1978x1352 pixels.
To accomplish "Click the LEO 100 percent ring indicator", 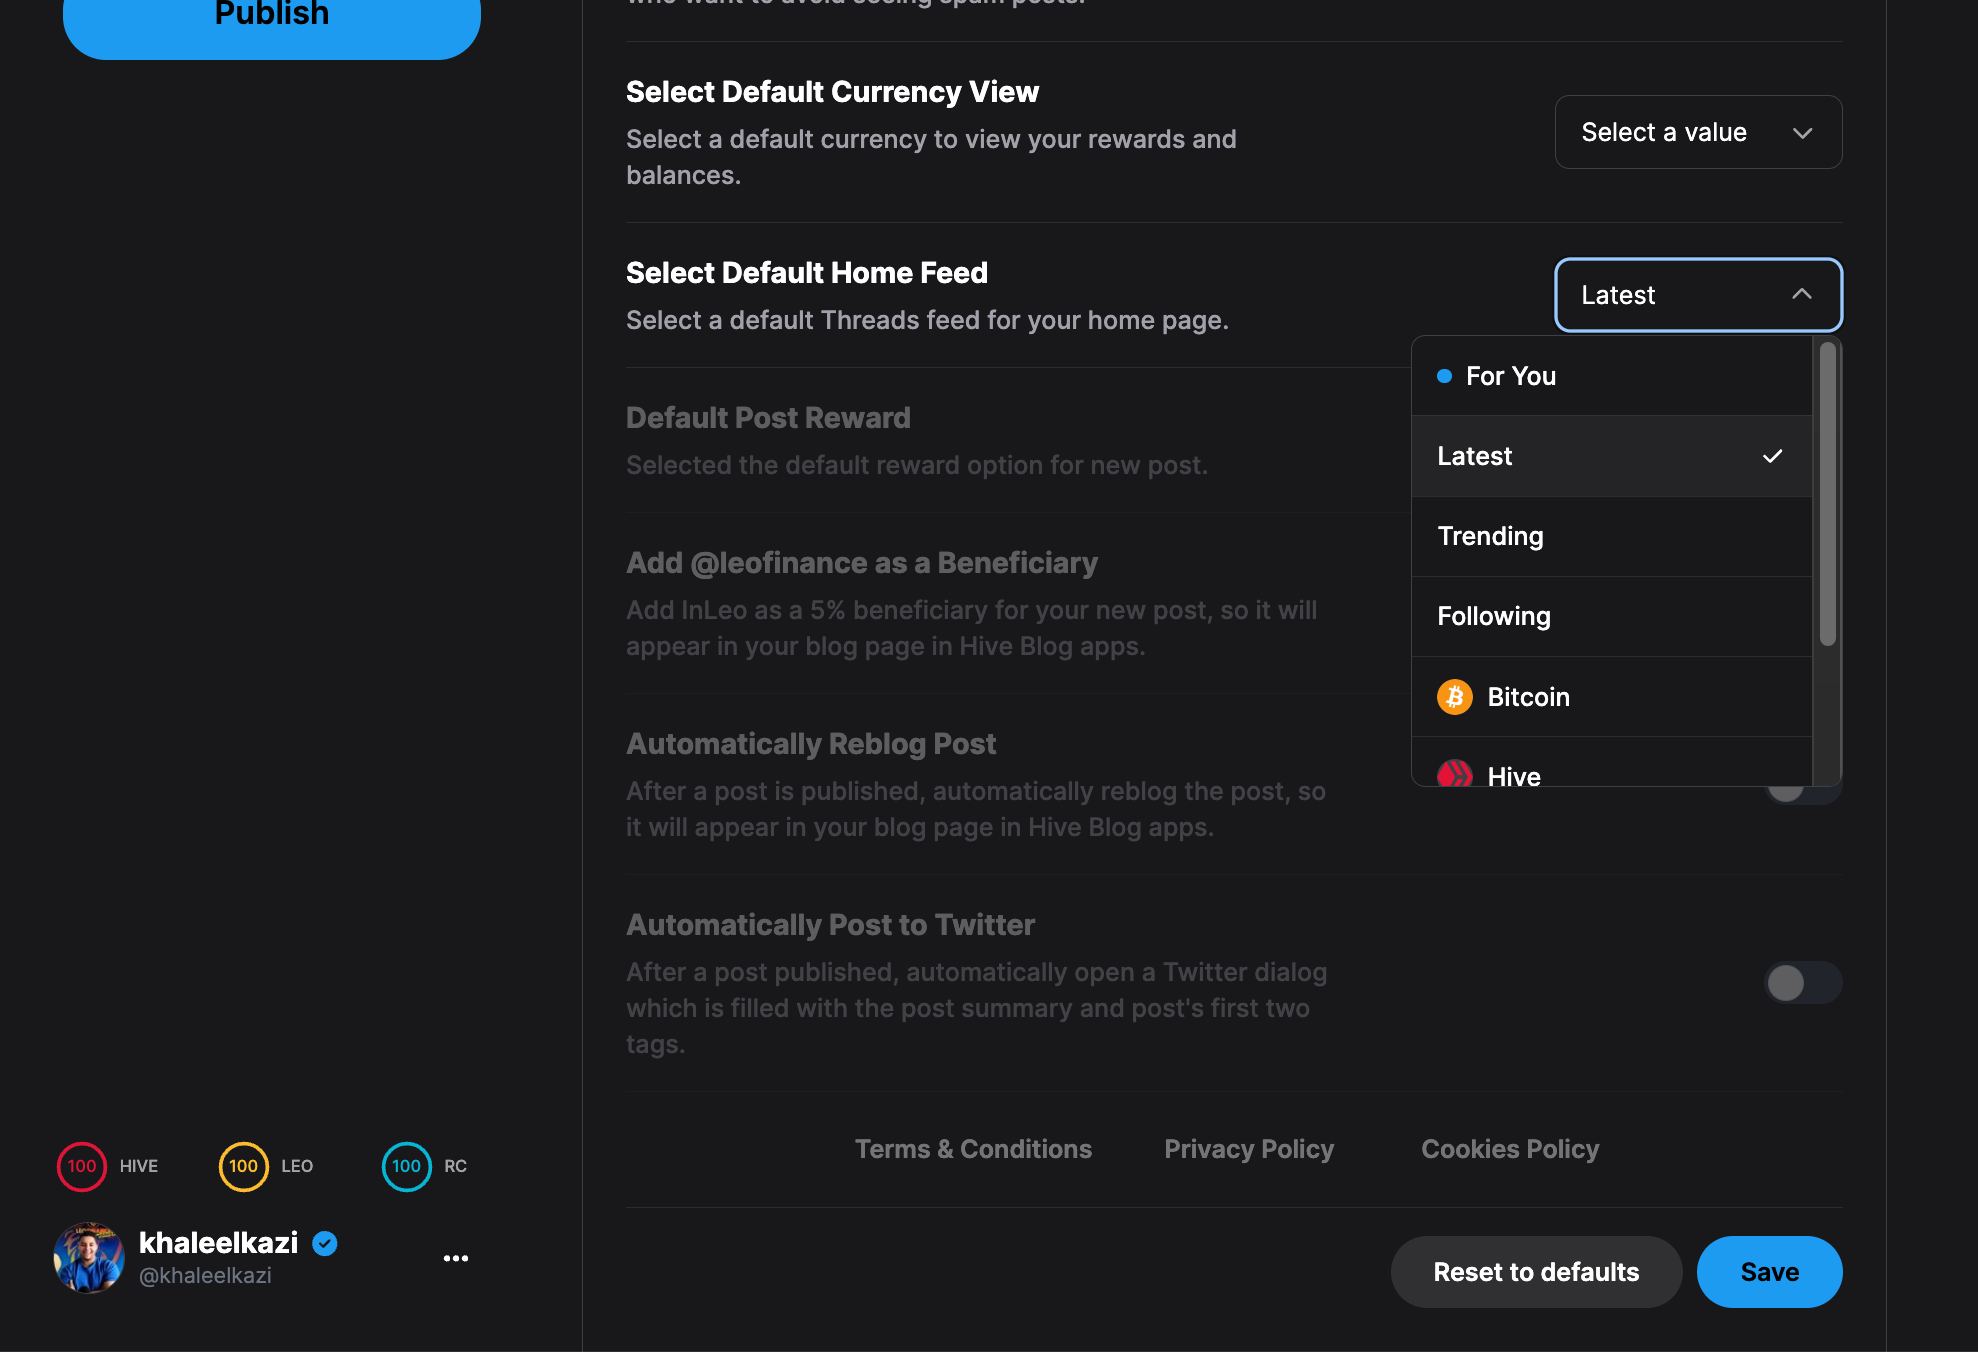I will point(244,1166).
